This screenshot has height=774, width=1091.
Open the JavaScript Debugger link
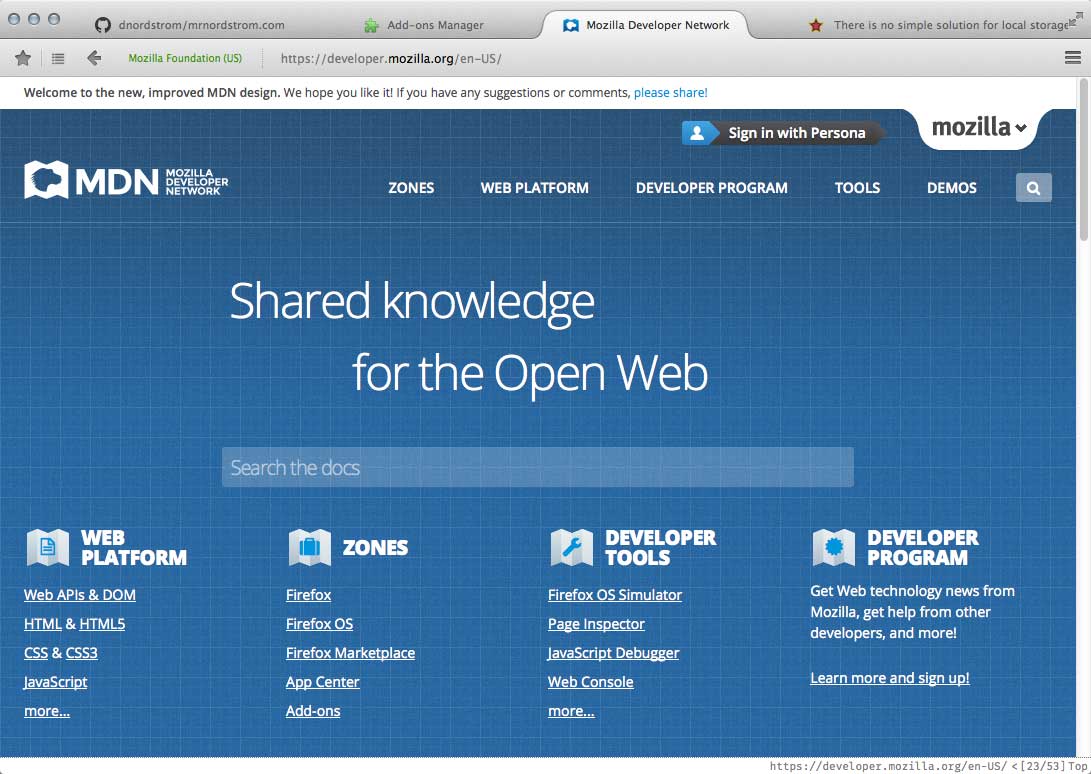[613, 653]
